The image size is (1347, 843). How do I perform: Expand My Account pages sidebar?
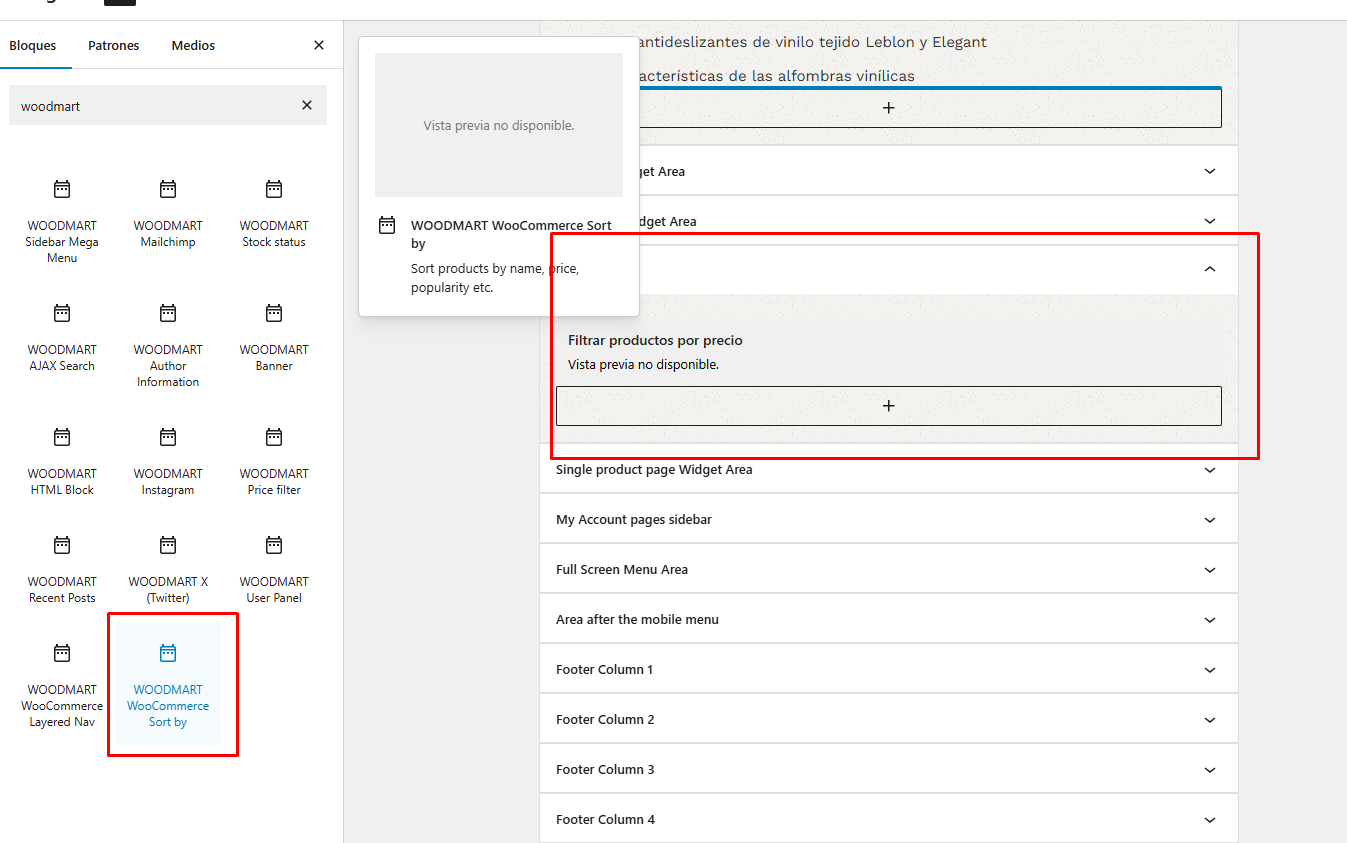coord(889,519)
